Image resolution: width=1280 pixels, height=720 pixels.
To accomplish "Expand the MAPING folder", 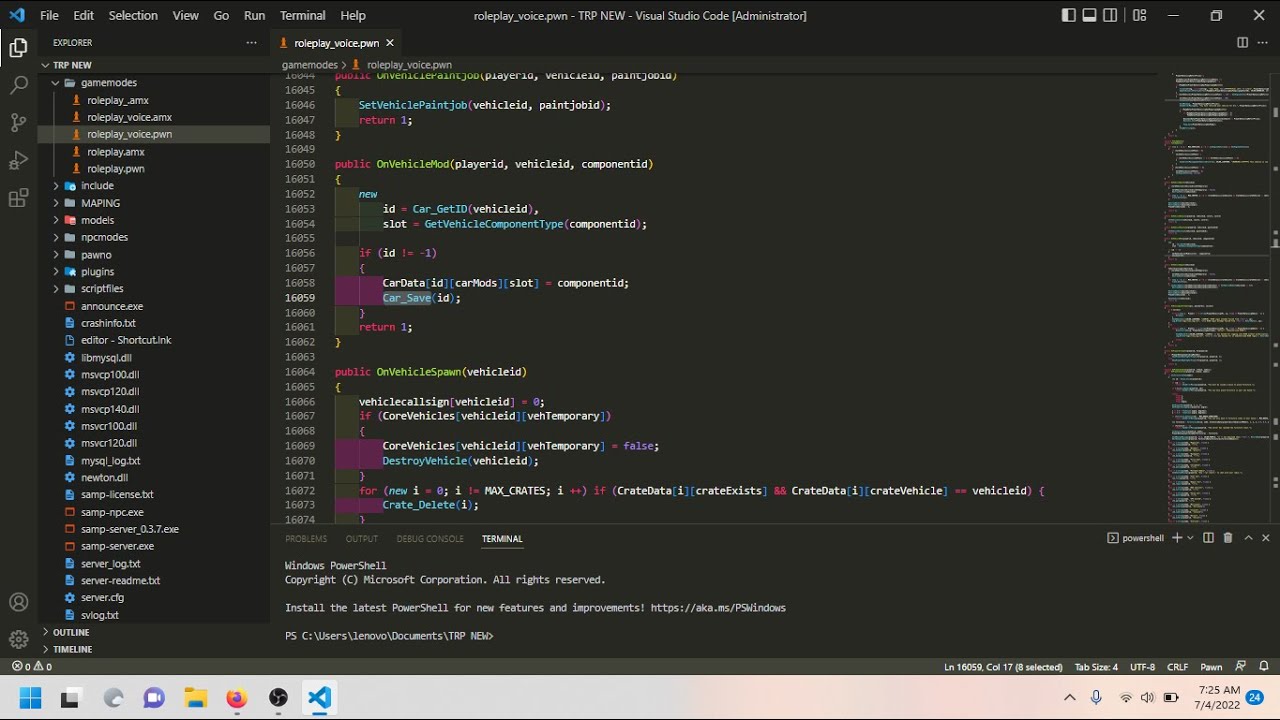I will coord(154,203).
